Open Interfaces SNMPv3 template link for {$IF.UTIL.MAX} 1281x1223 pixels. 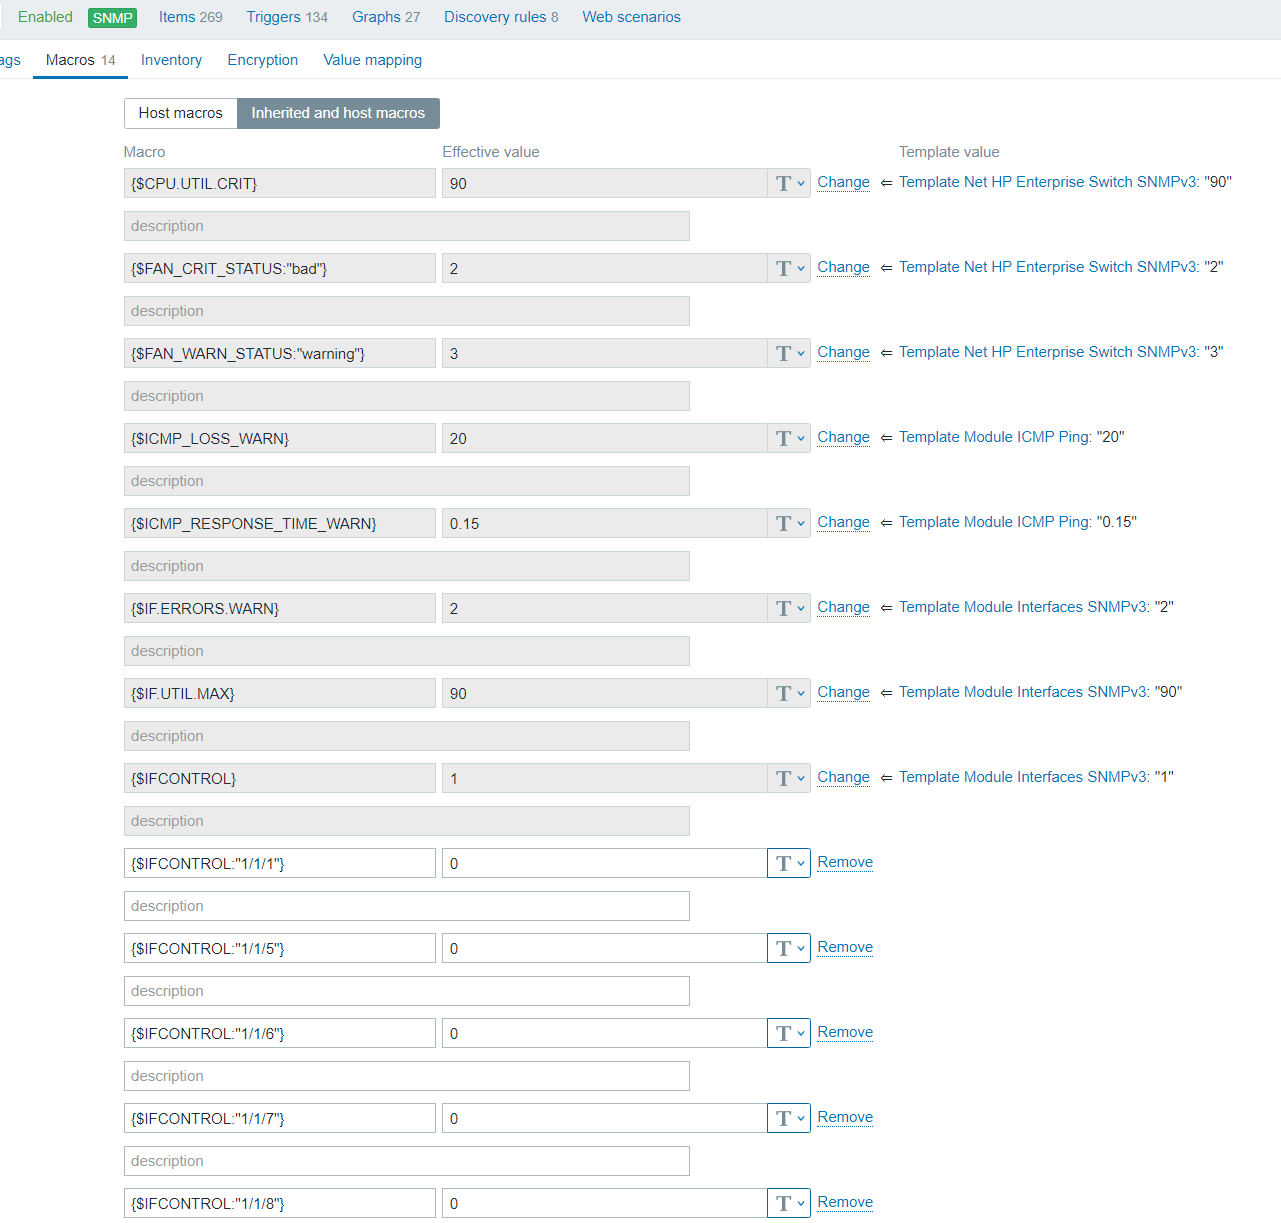pyautogui.click(x=1022, y=692)
